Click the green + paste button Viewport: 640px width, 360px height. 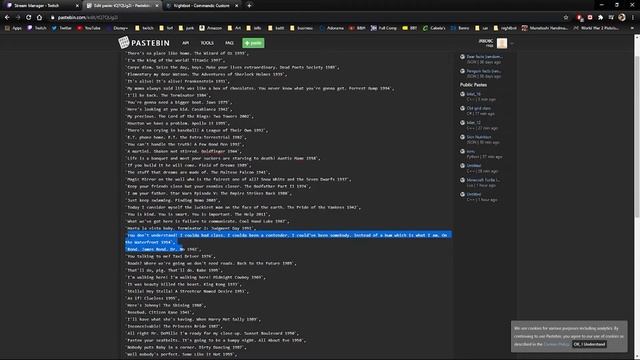tap(253, 43)
